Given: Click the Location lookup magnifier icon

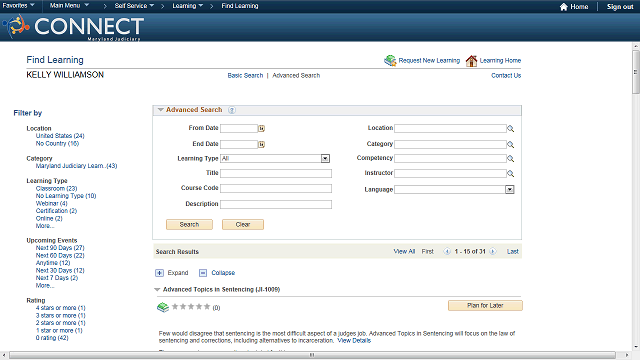Looking at the screenshot, I should click(x=510, y=129).
